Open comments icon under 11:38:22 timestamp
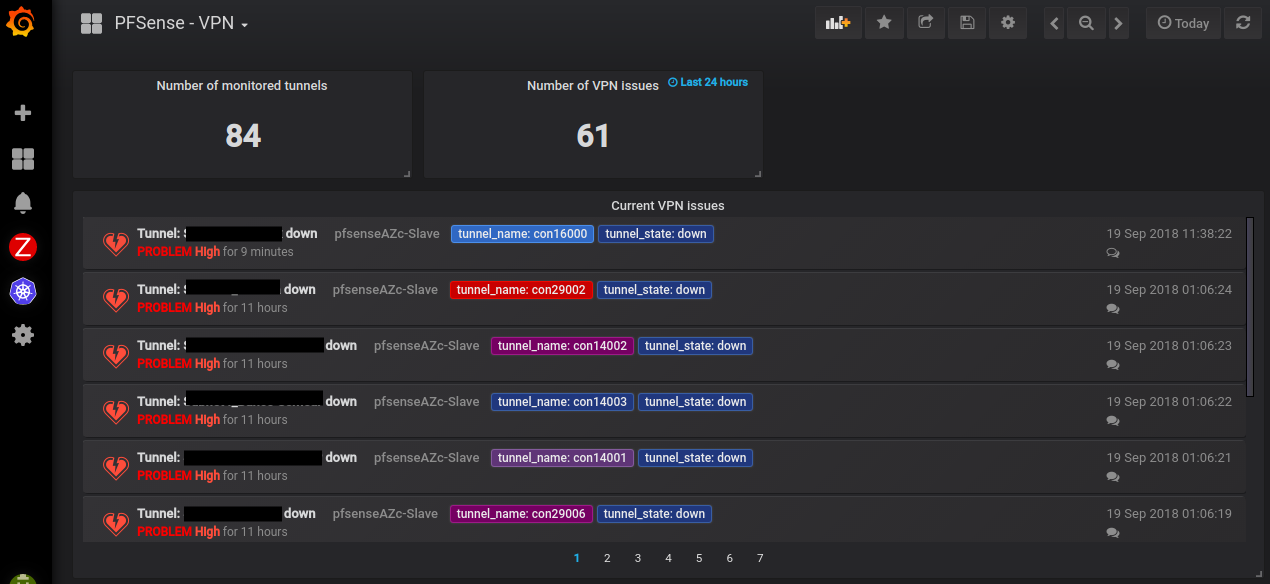Viewport: 1270px width, 584px height. point(1113,253)
